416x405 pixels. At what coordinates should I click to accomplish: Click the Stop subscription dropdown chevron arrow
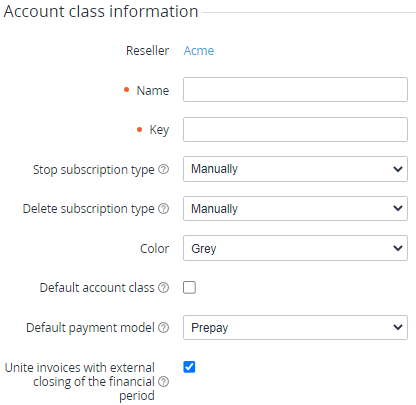pos(398,169)
